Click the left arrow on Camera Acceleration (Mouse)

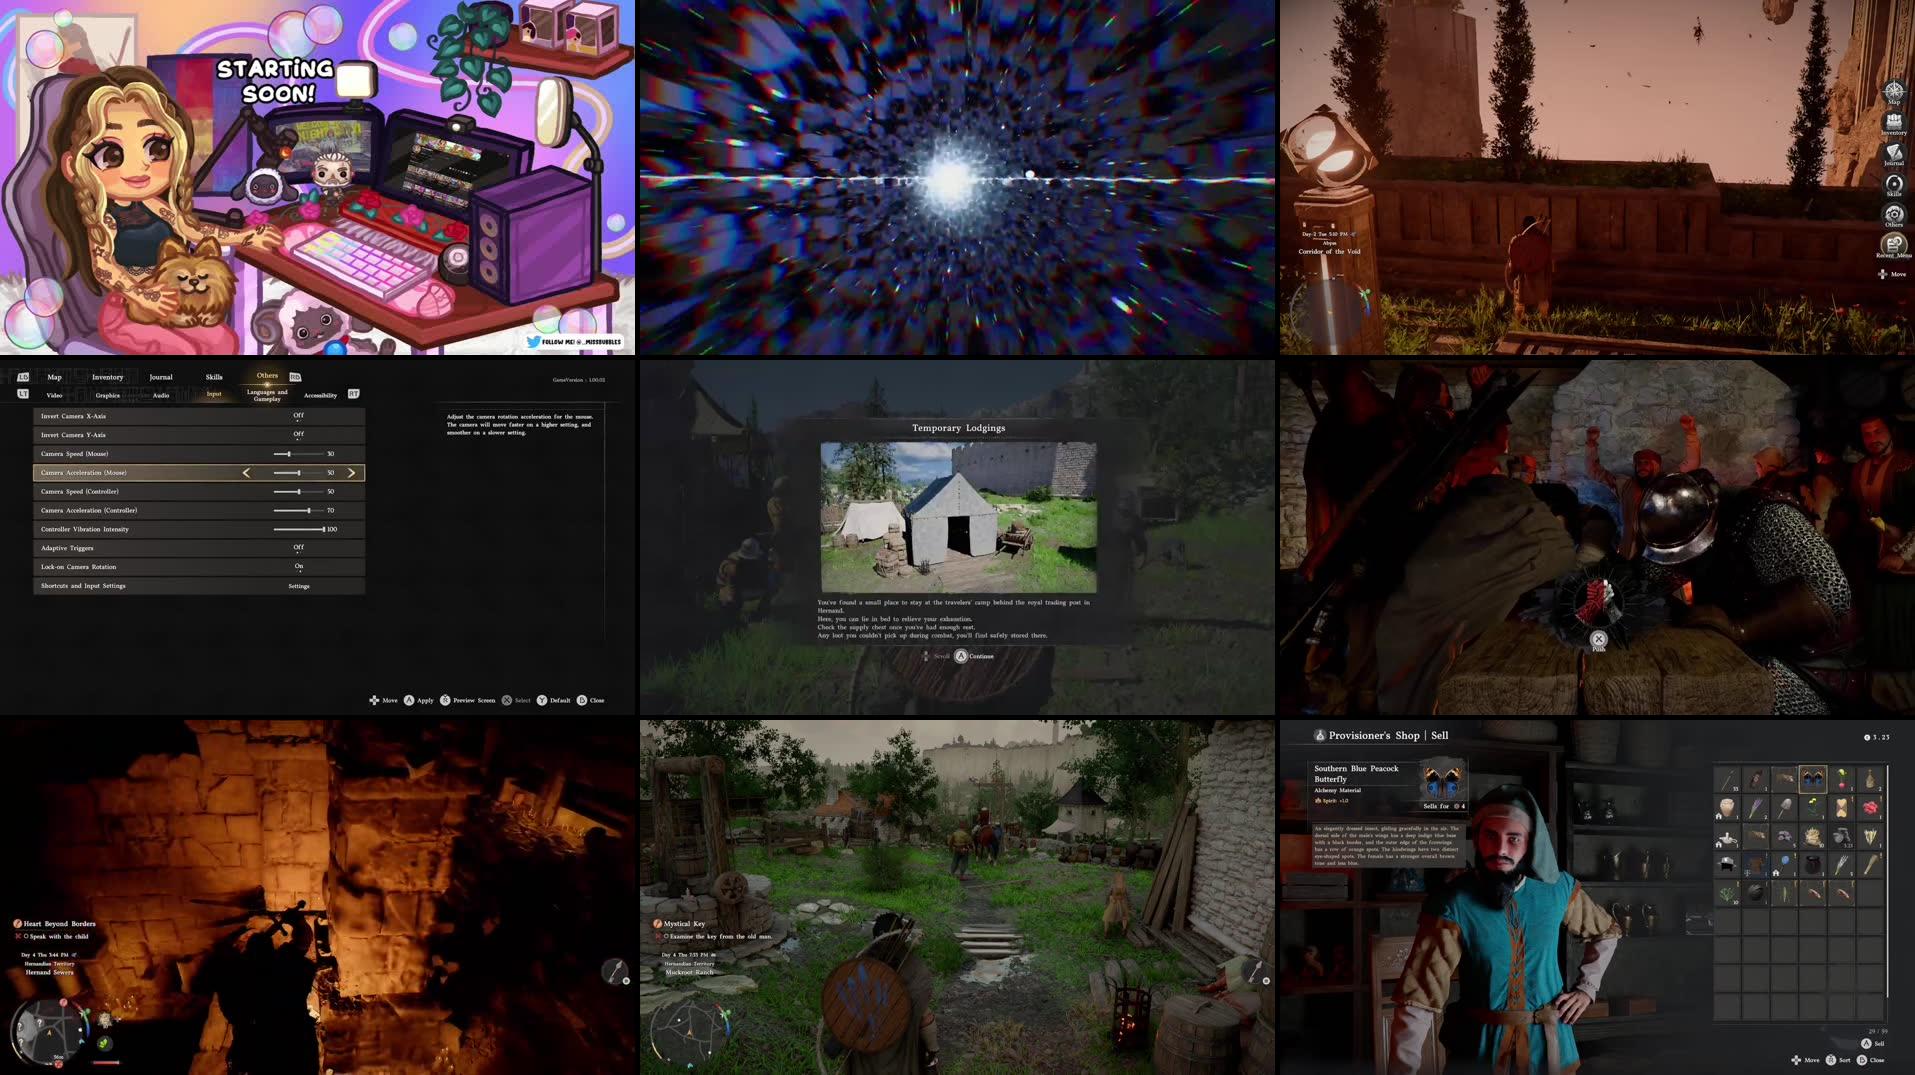246,472
